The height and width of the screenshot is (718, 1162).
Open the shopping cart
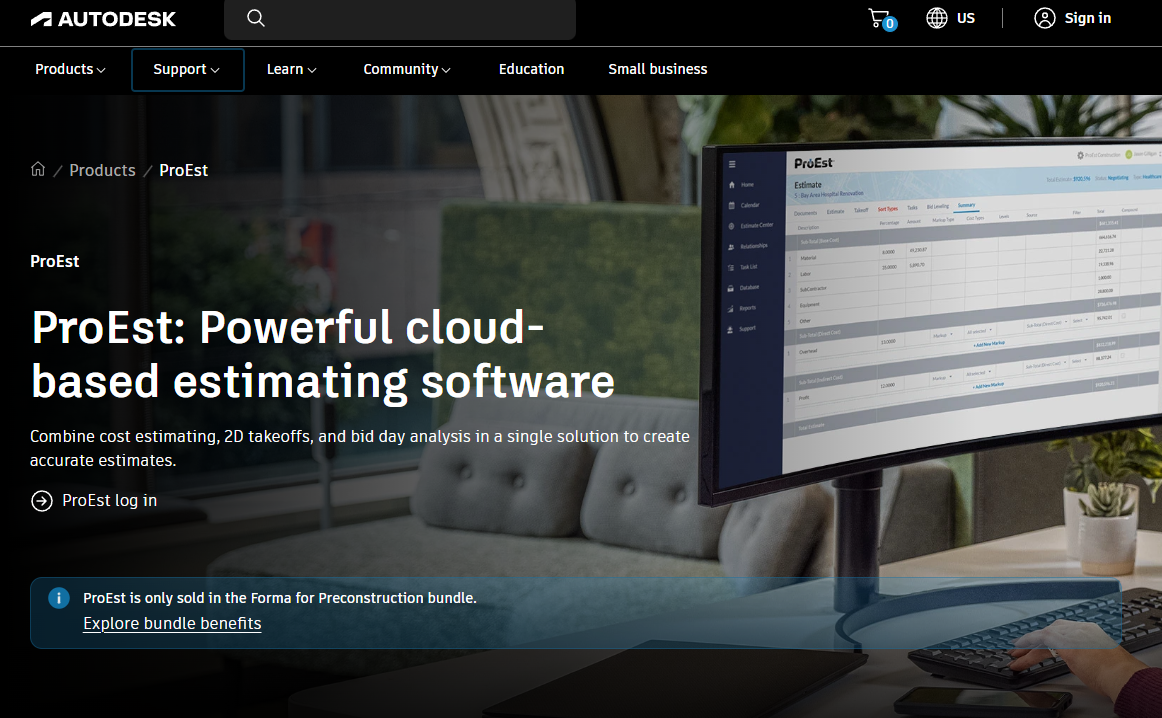(881, 19)
